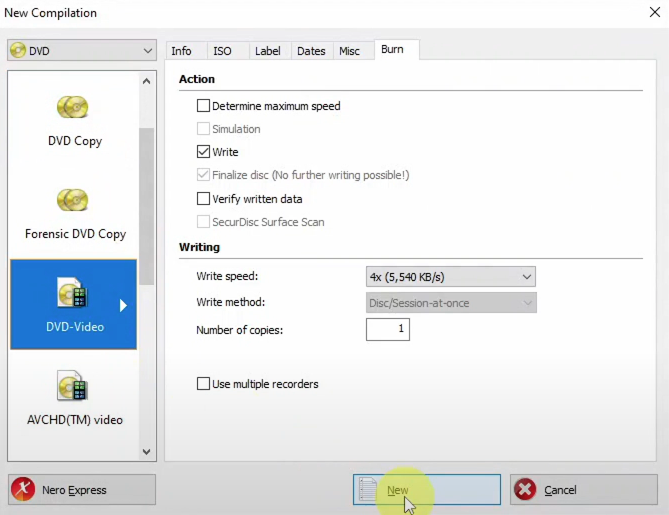Switch to the ISO tab
This screenshot has width=669, height=515.
pos(222,51)
